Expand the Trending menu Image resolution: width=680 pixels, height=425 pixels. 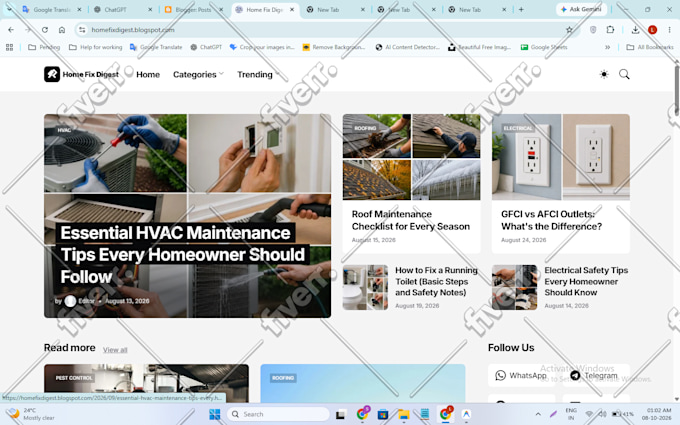point(258,75)
